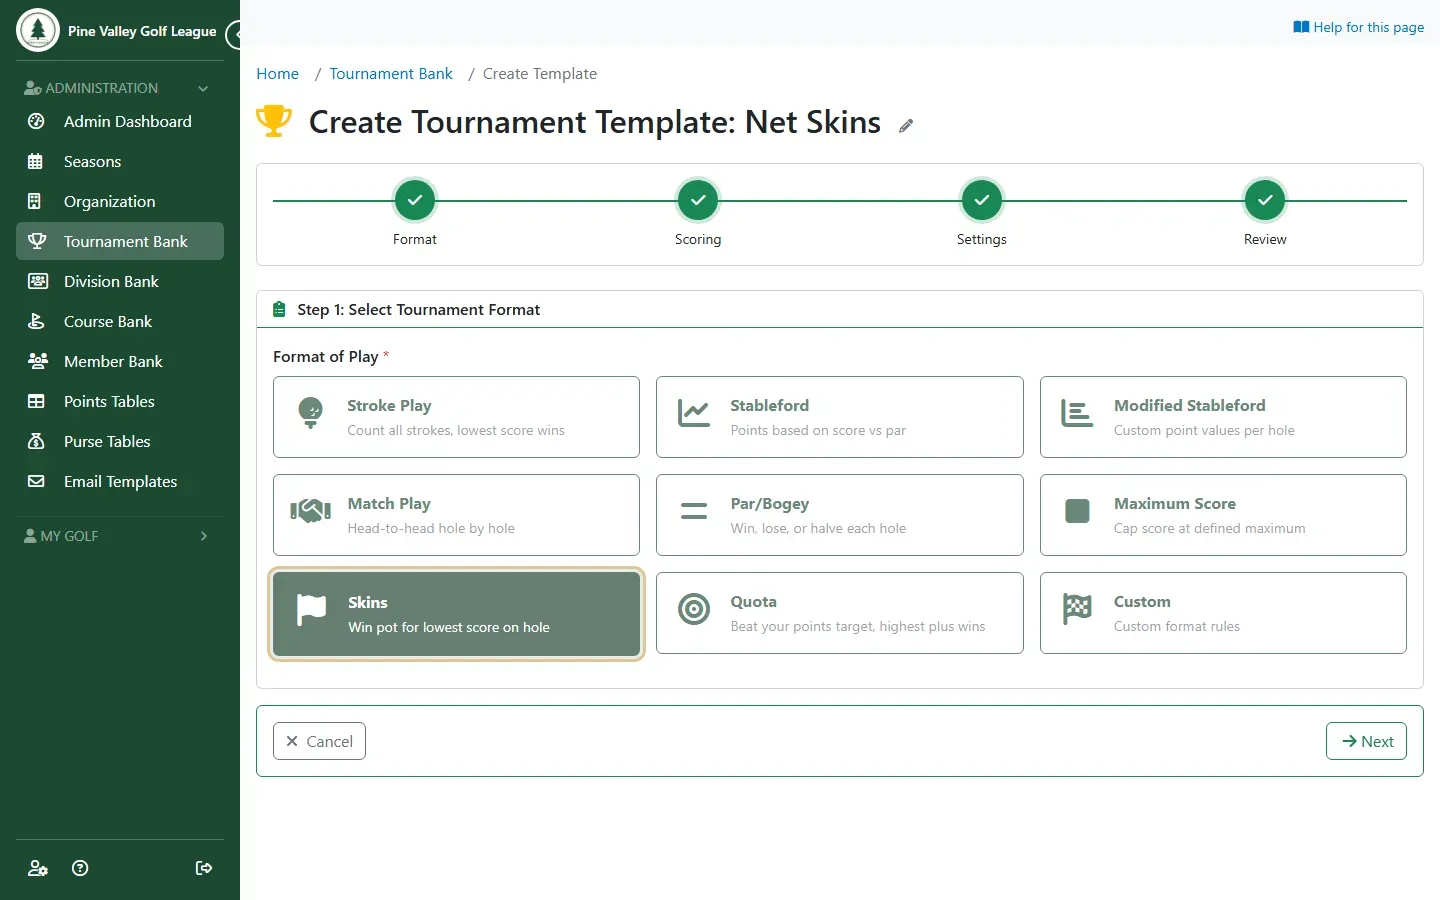Click the Create Template breadcrumb text
This screenshot has width=1440, height=900.
pos(540,74)
